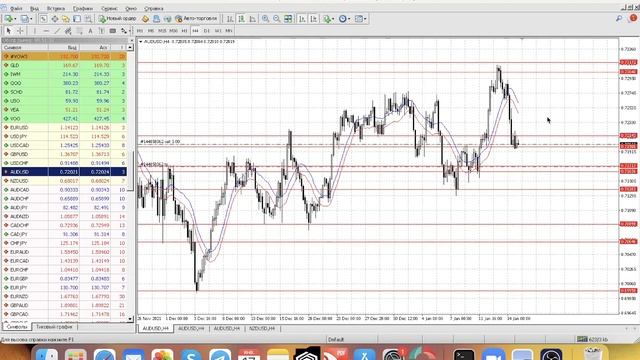Image resolution: width=640 pixels, height=360 pixels.
Task: Open the Strategy Tester toolbar icon
Action: [88, 19]
